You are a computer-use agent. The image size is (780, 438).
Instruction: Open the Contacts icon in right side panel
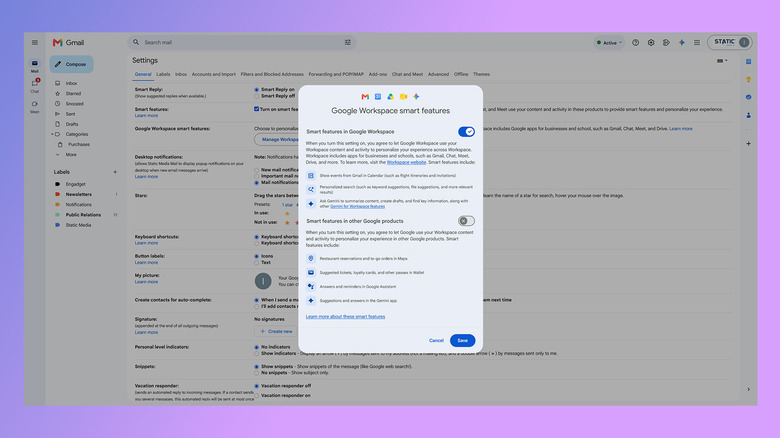click(748, 115)
